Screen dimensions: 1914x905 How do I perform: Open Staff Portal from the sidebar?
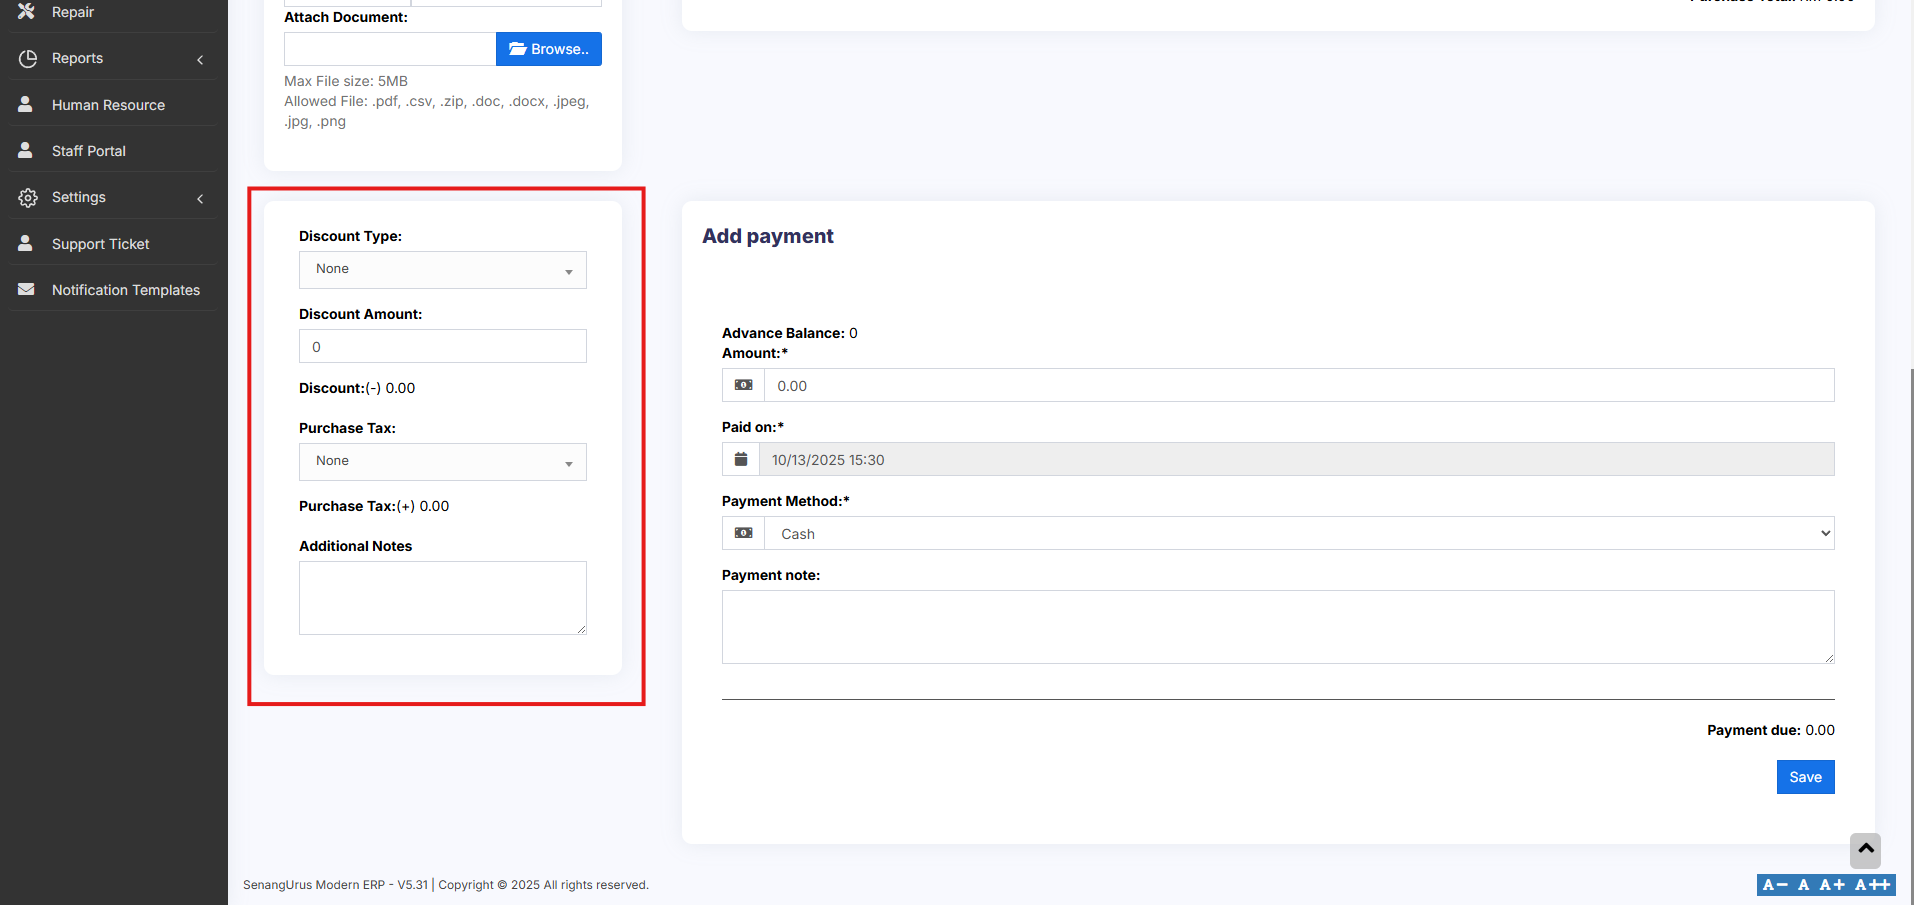(89, 151)
